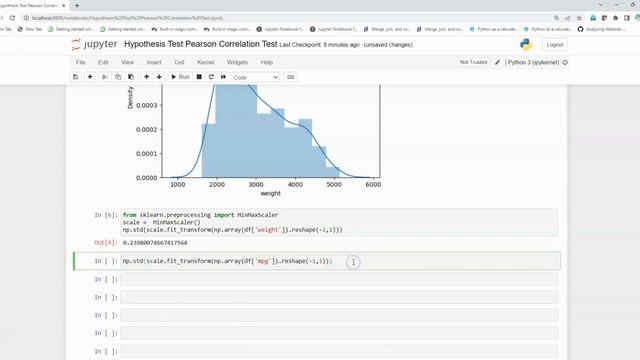The image size is (640, 360).
Task: Click the pencil edit mode indicator
Action: [497, 62]
